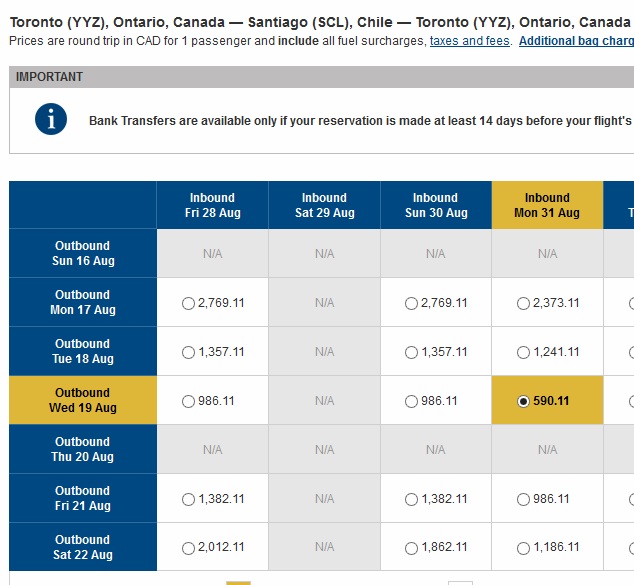Viewport: 634px width, 585px height.
Task: Select the 1,241.11 fare for Tue 18 Aug outbound
Action: [x=524, y=352]
